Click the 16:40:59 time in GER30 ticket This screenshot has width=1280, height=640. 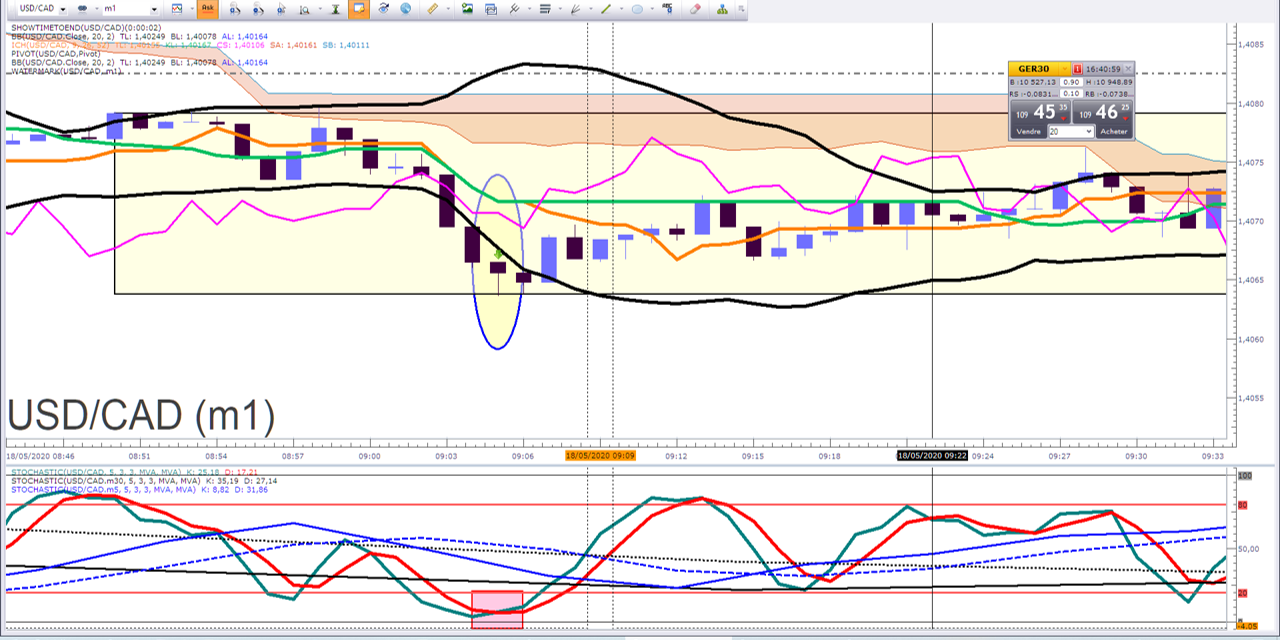click(1103, 69)
